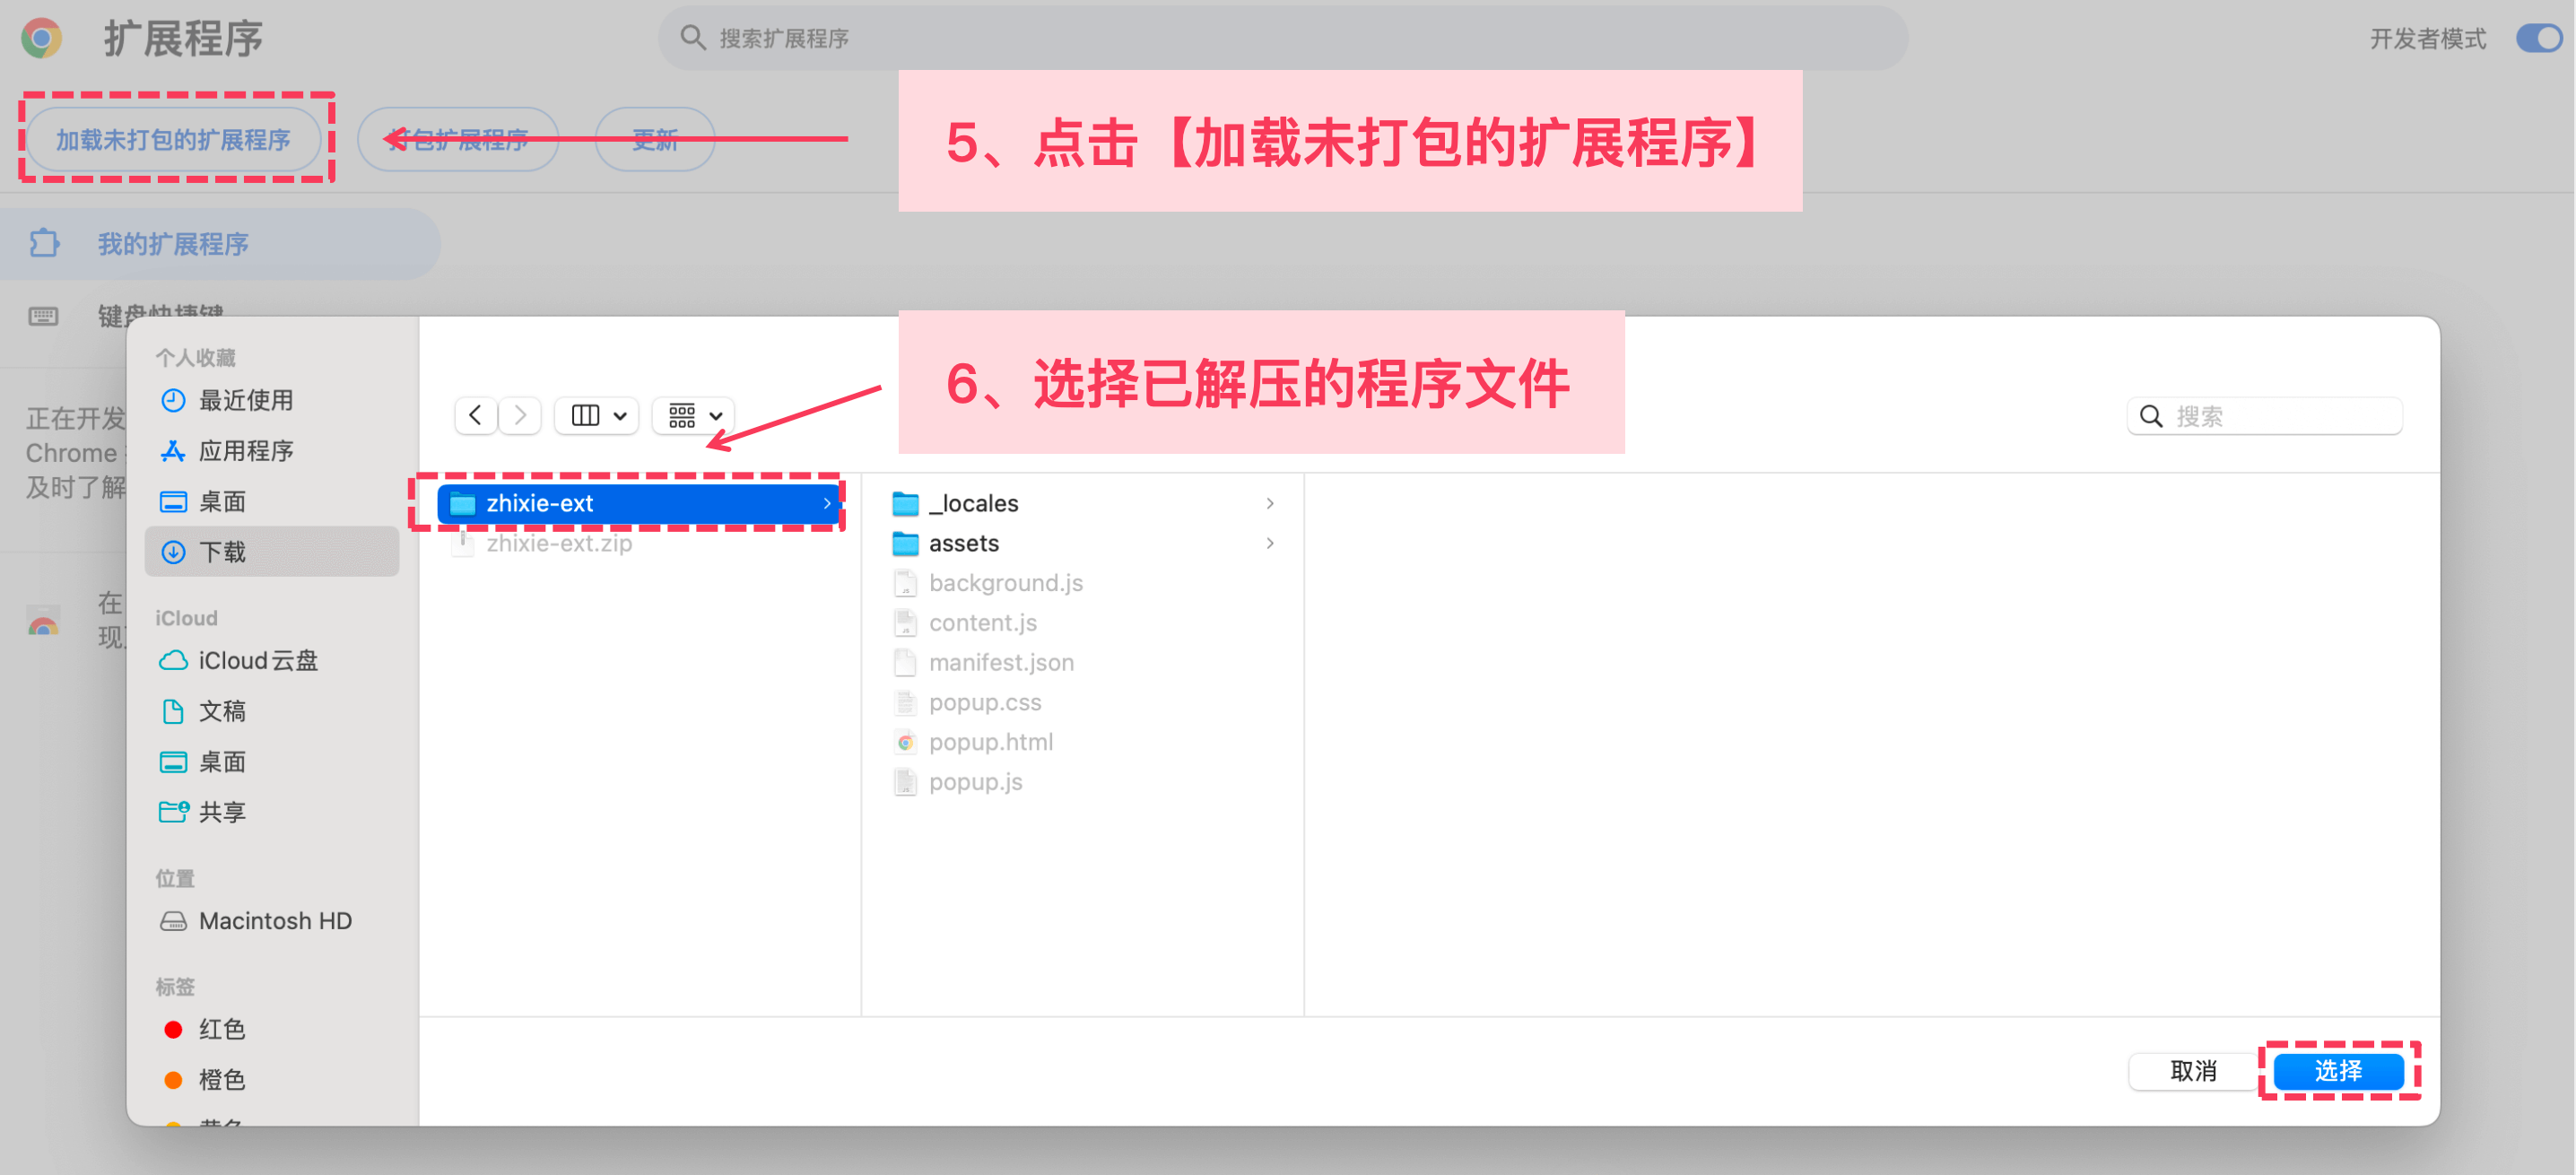Click the cloud icon for iCloud云盘
The width and height of the screenshot is (2576, 1175).
[x=173, y=660]
